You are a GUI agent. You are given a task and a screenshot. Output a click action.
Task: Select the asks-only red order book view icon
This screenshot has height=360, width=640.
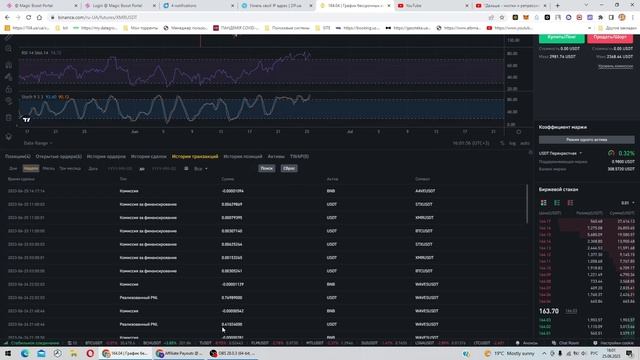point(570,203)
